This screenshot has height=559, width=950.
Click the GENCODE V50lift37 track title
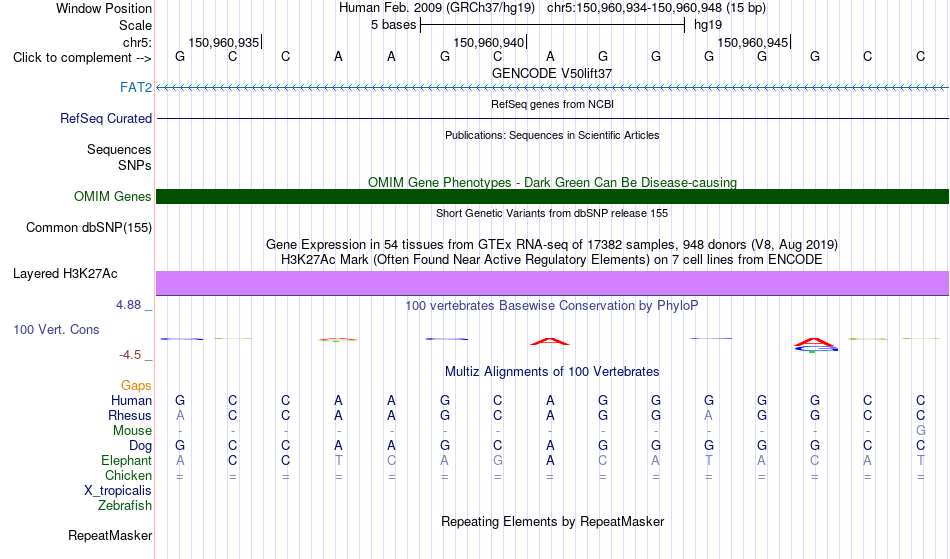(552, 73)
